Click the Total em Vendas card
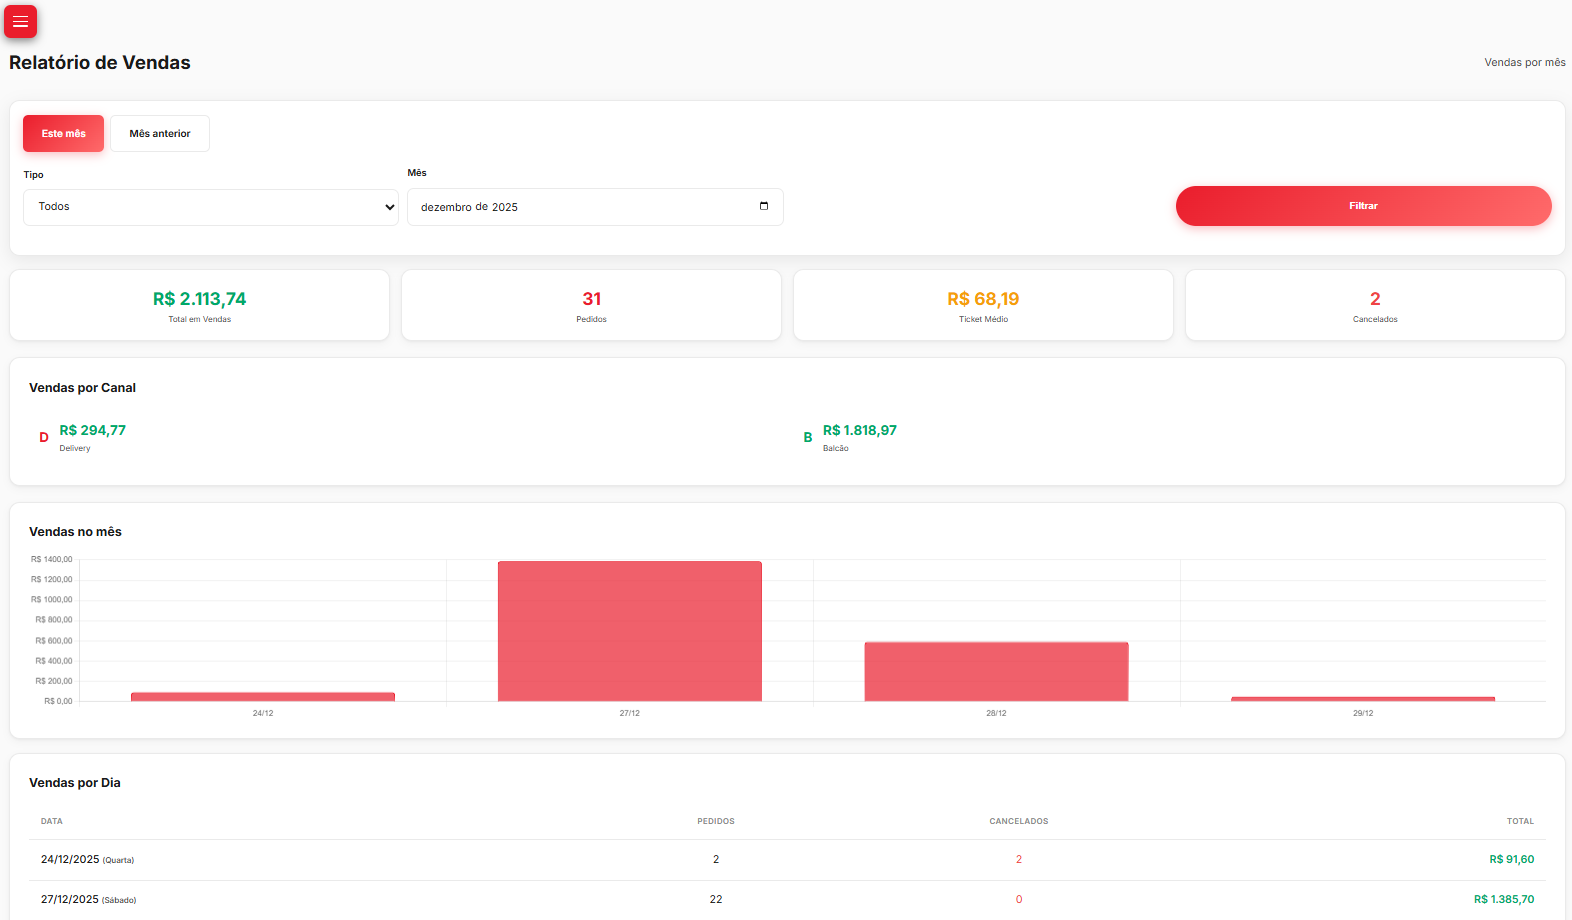The image size is (1572, 920). (x=199, y=305)
